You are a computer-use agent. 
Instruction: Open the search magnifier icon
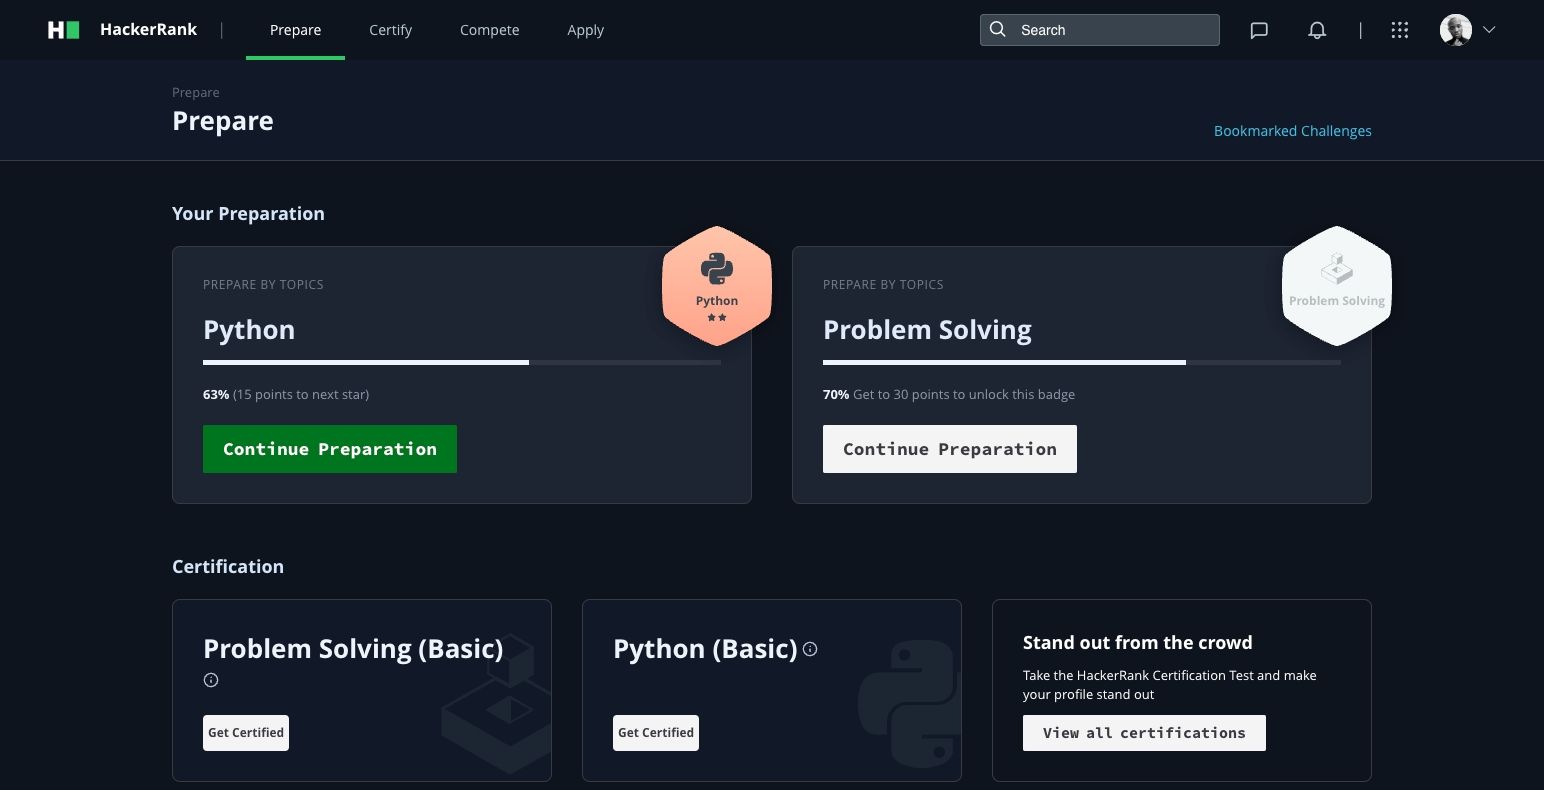[997, 30]
